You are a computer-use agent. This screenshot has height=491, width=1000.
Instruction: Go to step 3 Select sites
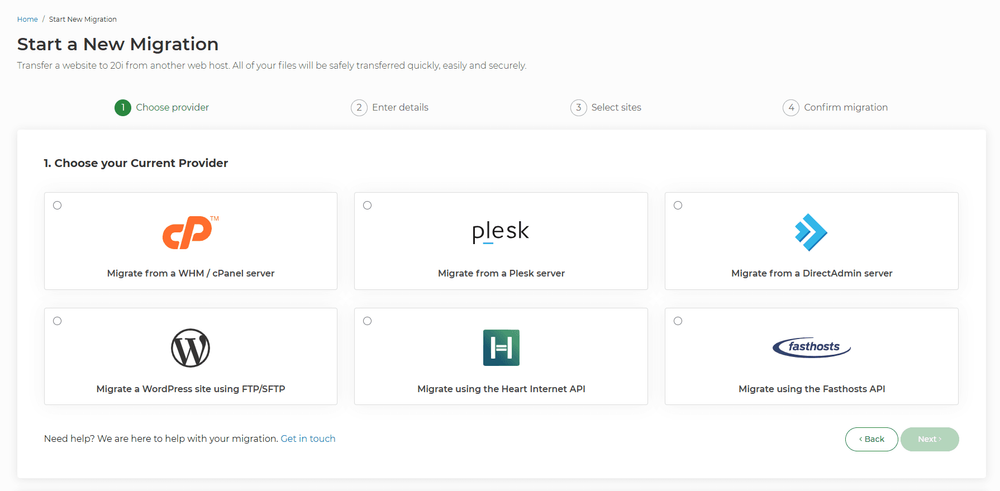(x=606, y=107)
